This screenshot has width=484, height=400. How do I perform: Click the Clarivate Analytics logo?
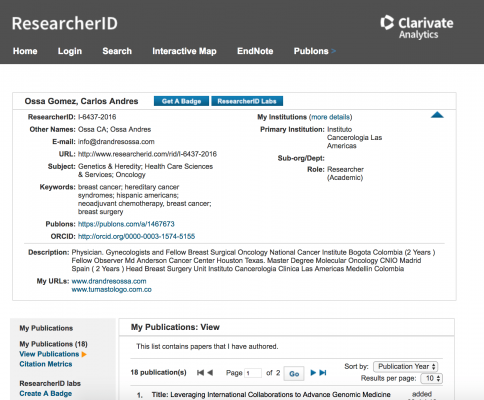[417, 27]
